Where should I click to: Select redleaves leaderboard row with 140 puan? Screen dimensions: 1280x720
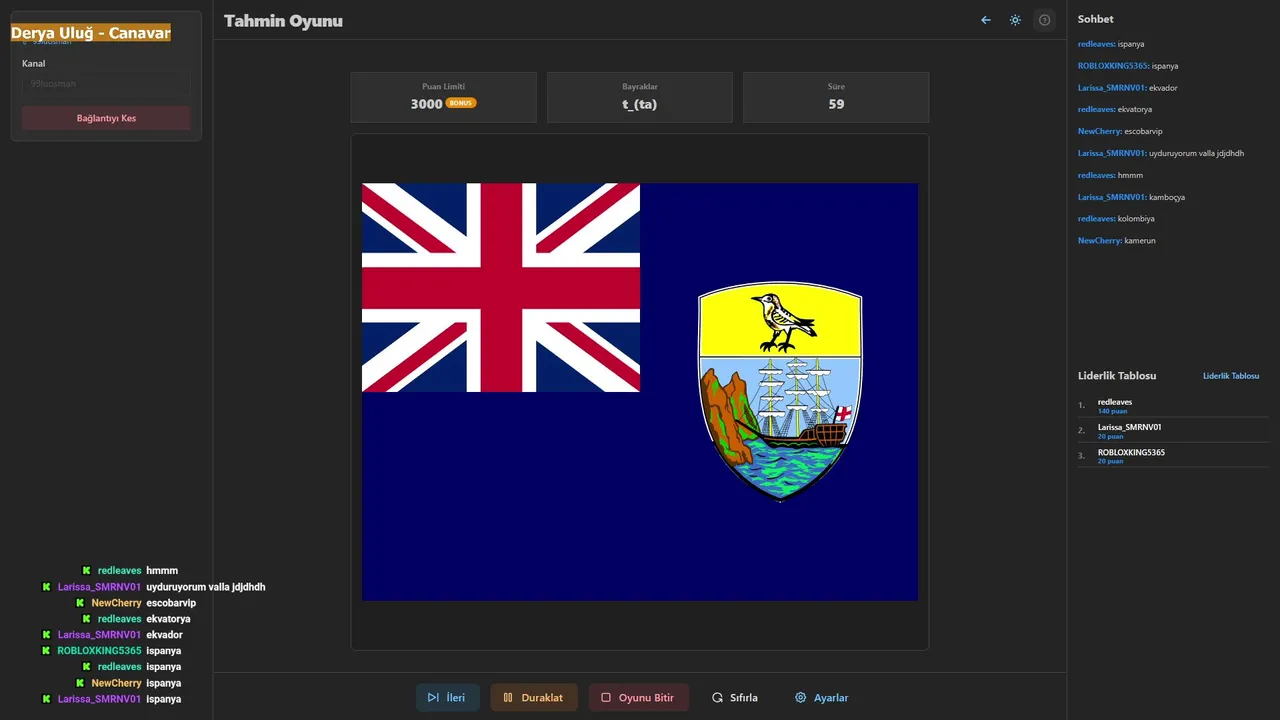click(x=1173, y=405)
